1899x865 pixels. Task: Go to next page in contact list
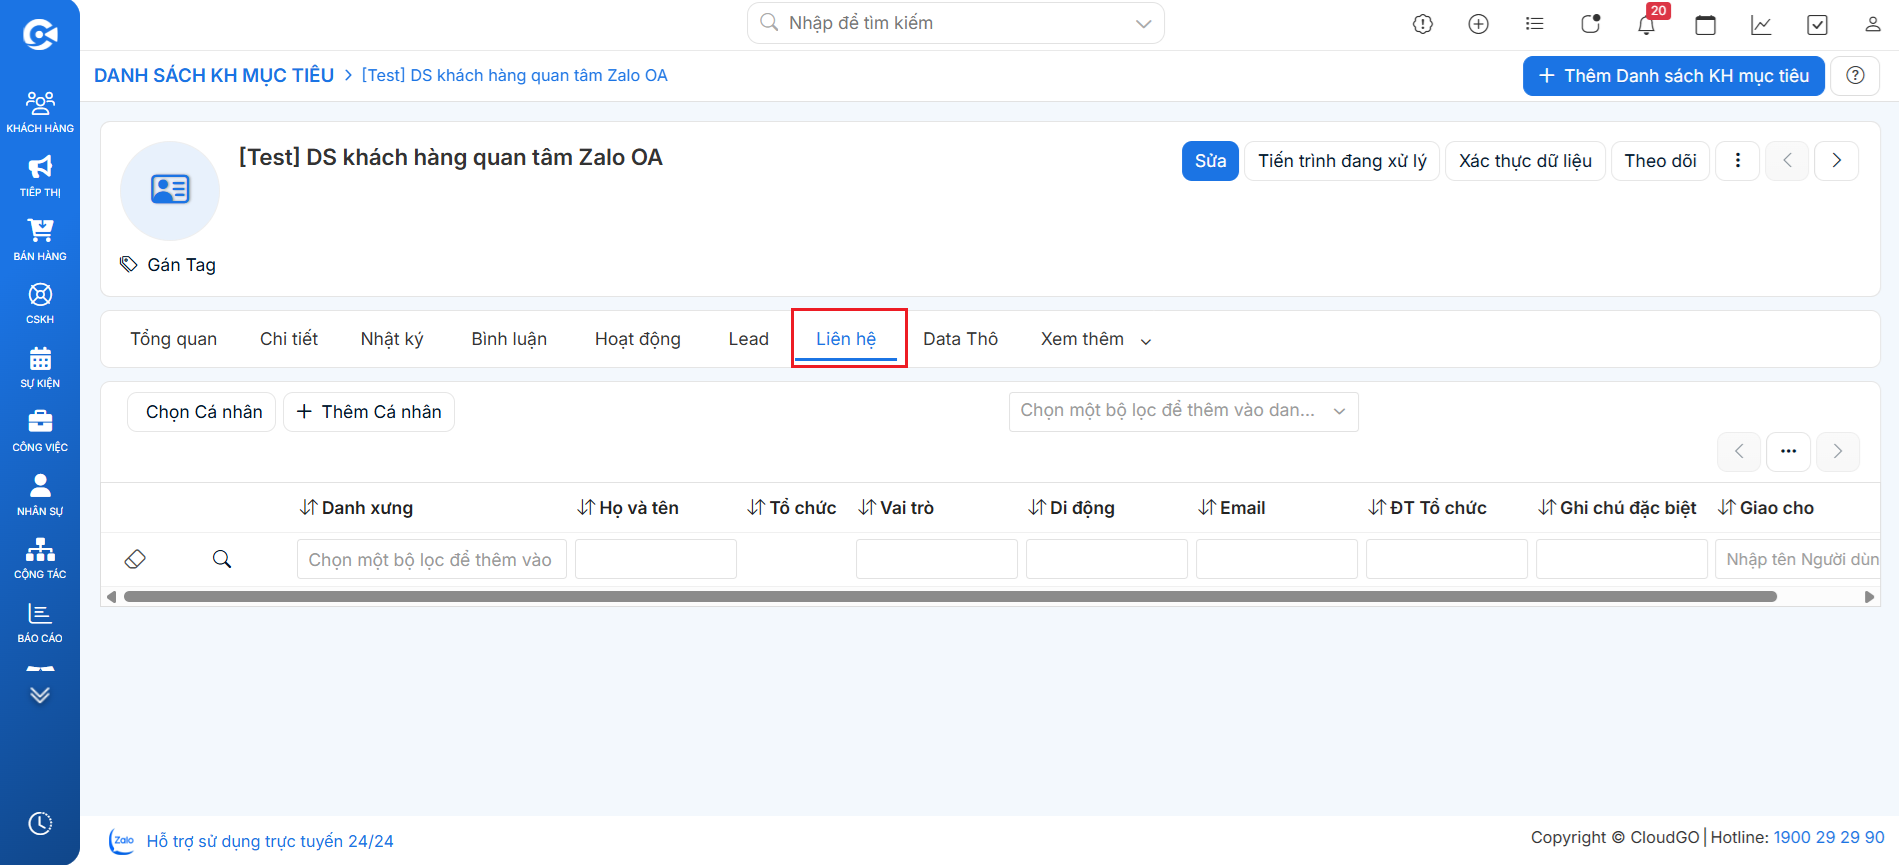[1838, 452]
